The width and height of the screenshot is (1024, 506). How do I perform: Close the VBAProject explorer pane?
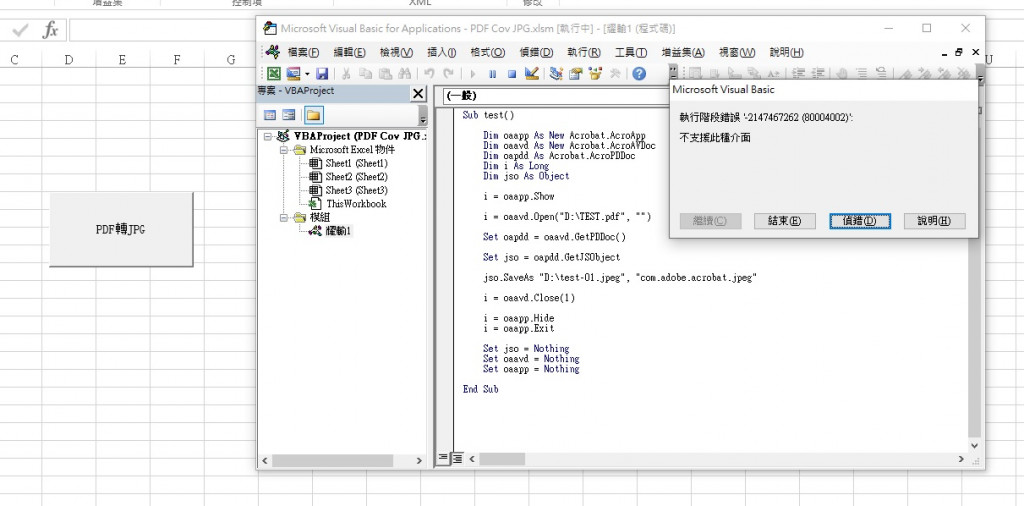click(x=418, y=94)
